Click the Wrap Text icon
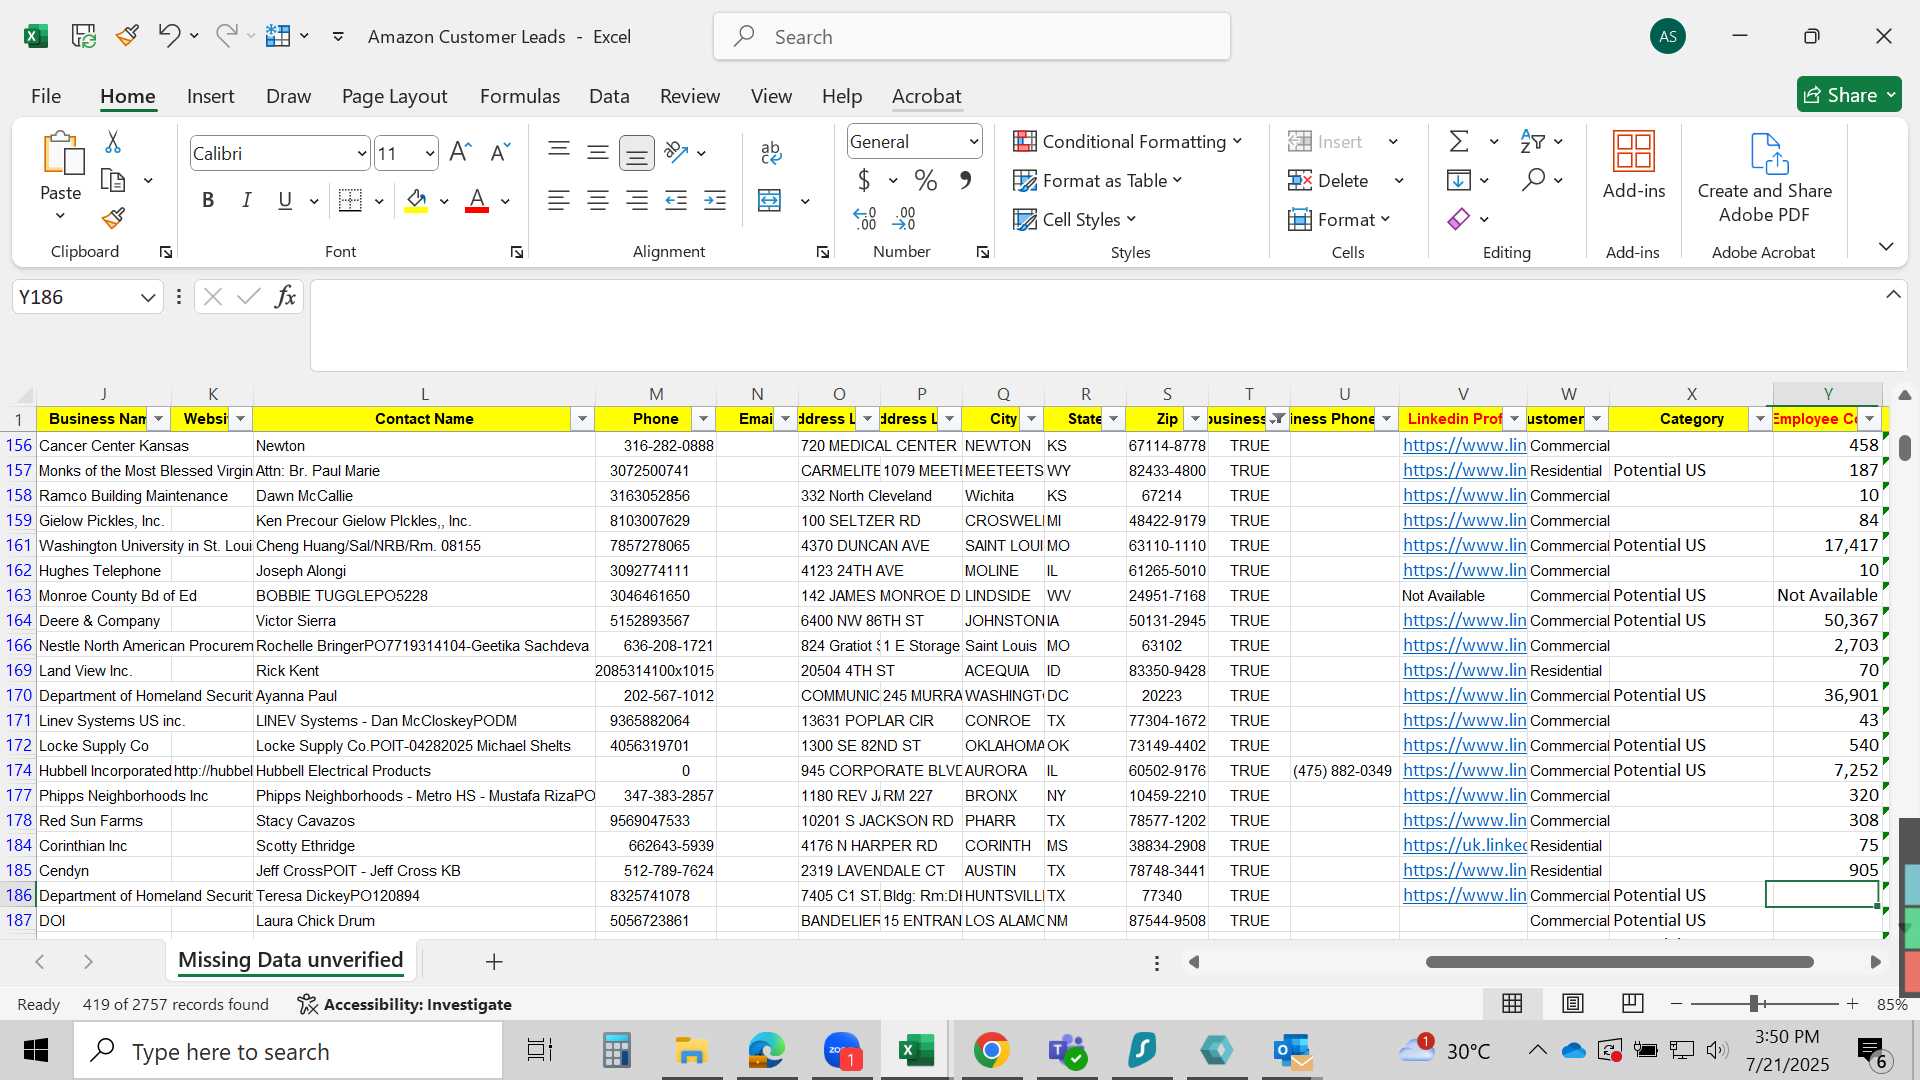 [770, 152]
